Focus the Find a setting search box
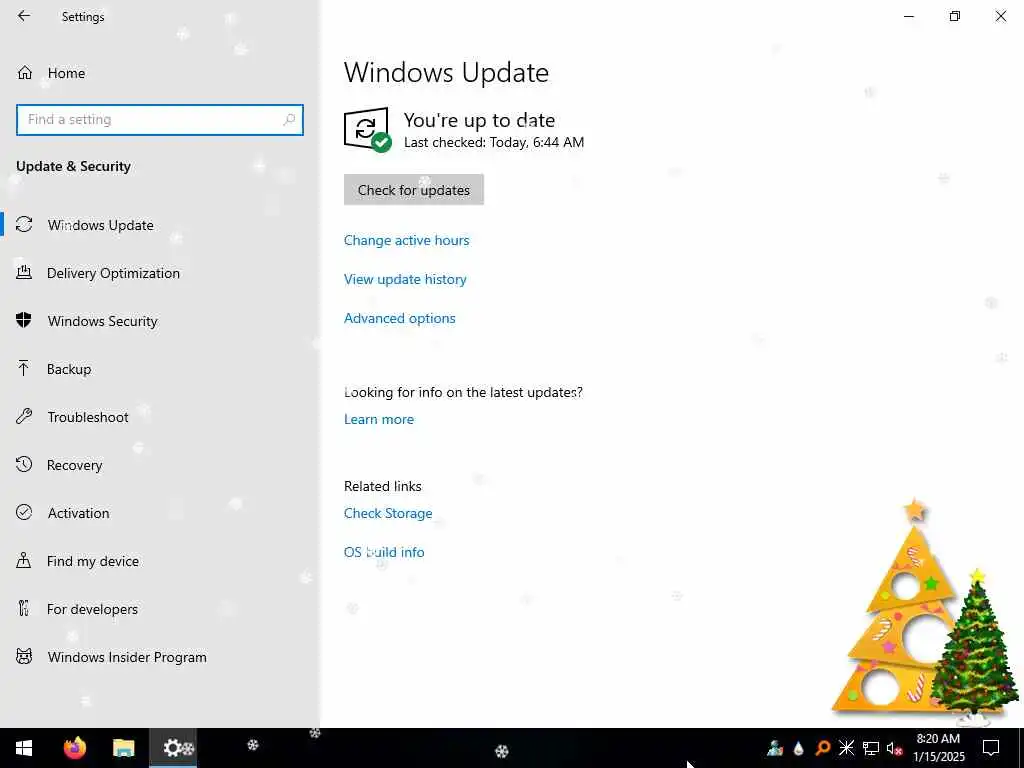This screenshot has height=768, width=1024. (x=160, y=120)
